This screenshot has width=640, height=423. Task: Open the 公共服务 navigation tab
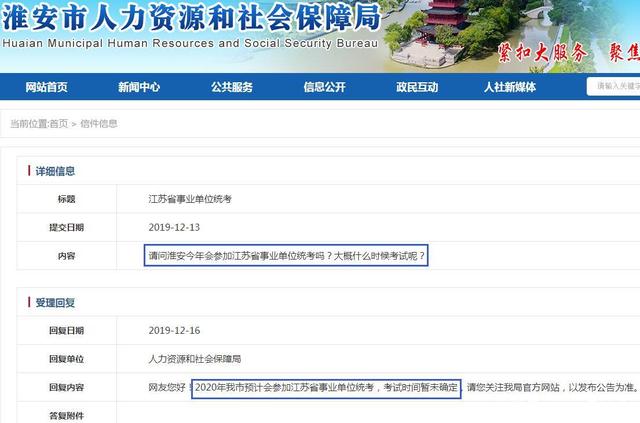click(x=232, y=87)
